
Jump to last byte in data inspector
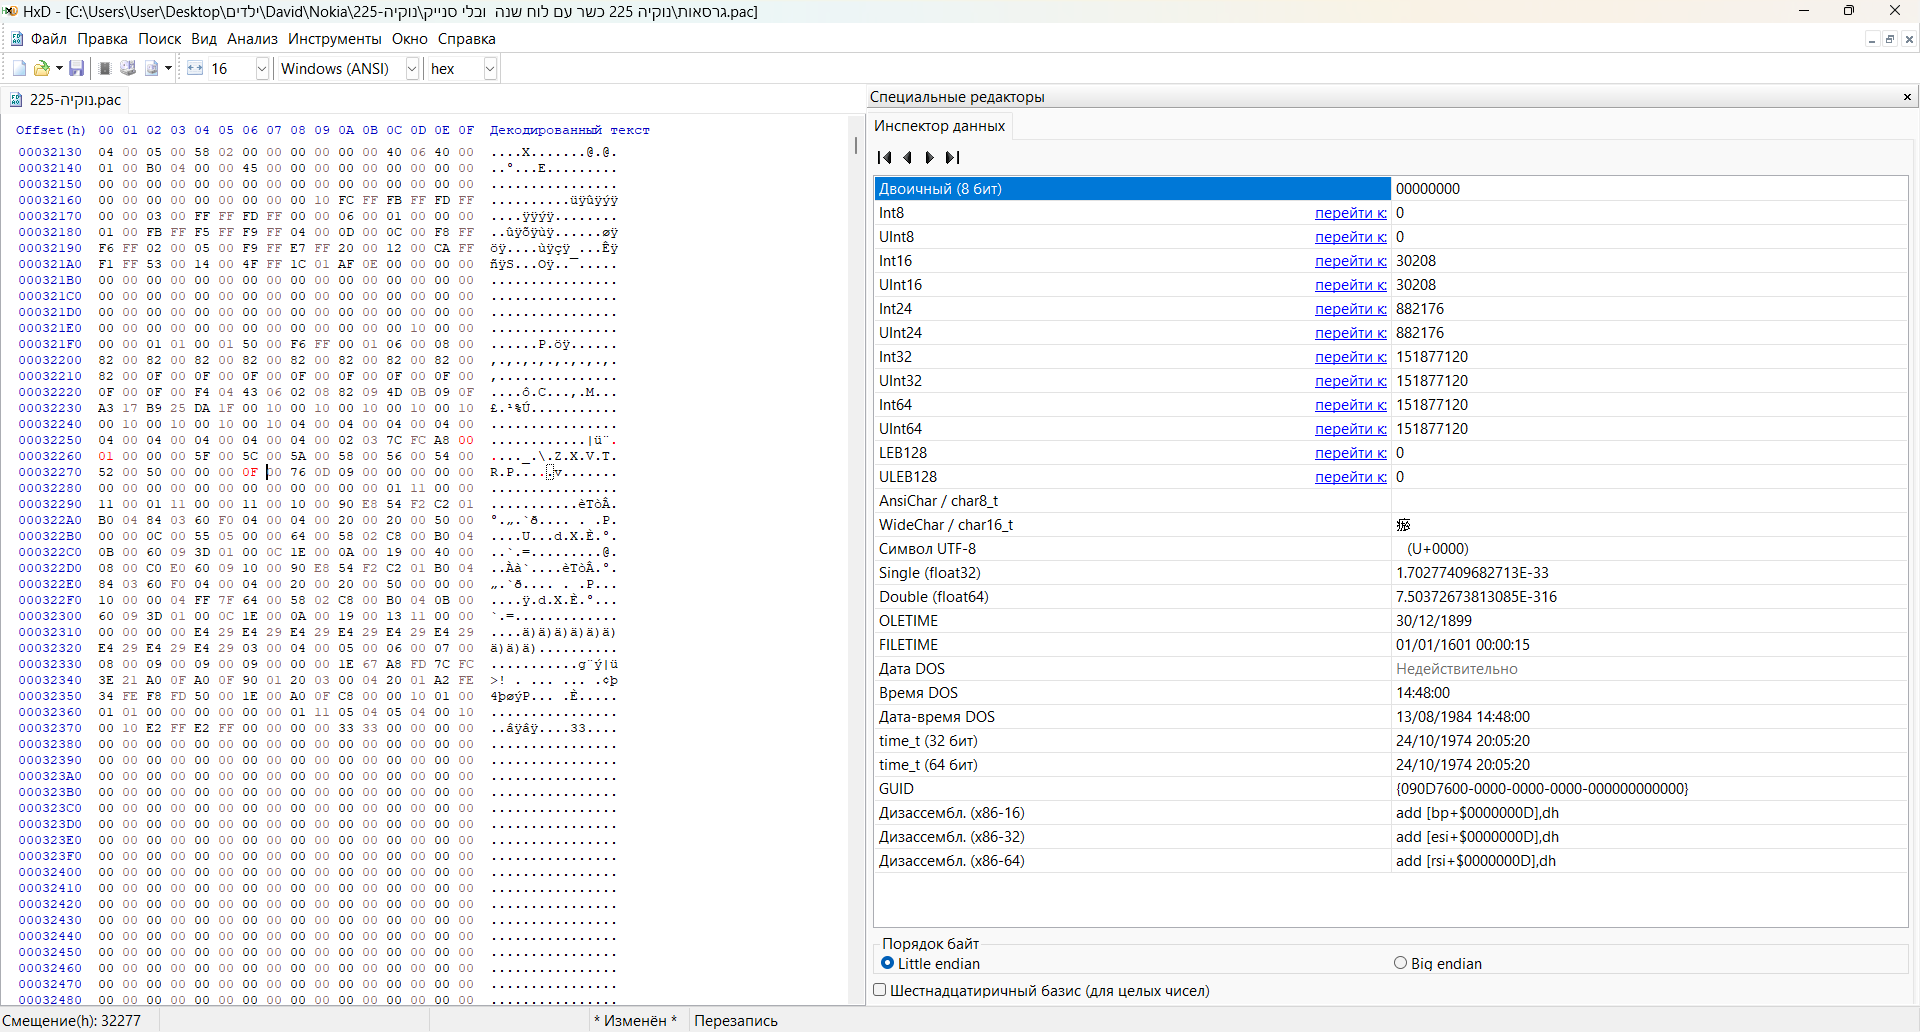click(953, 157)
